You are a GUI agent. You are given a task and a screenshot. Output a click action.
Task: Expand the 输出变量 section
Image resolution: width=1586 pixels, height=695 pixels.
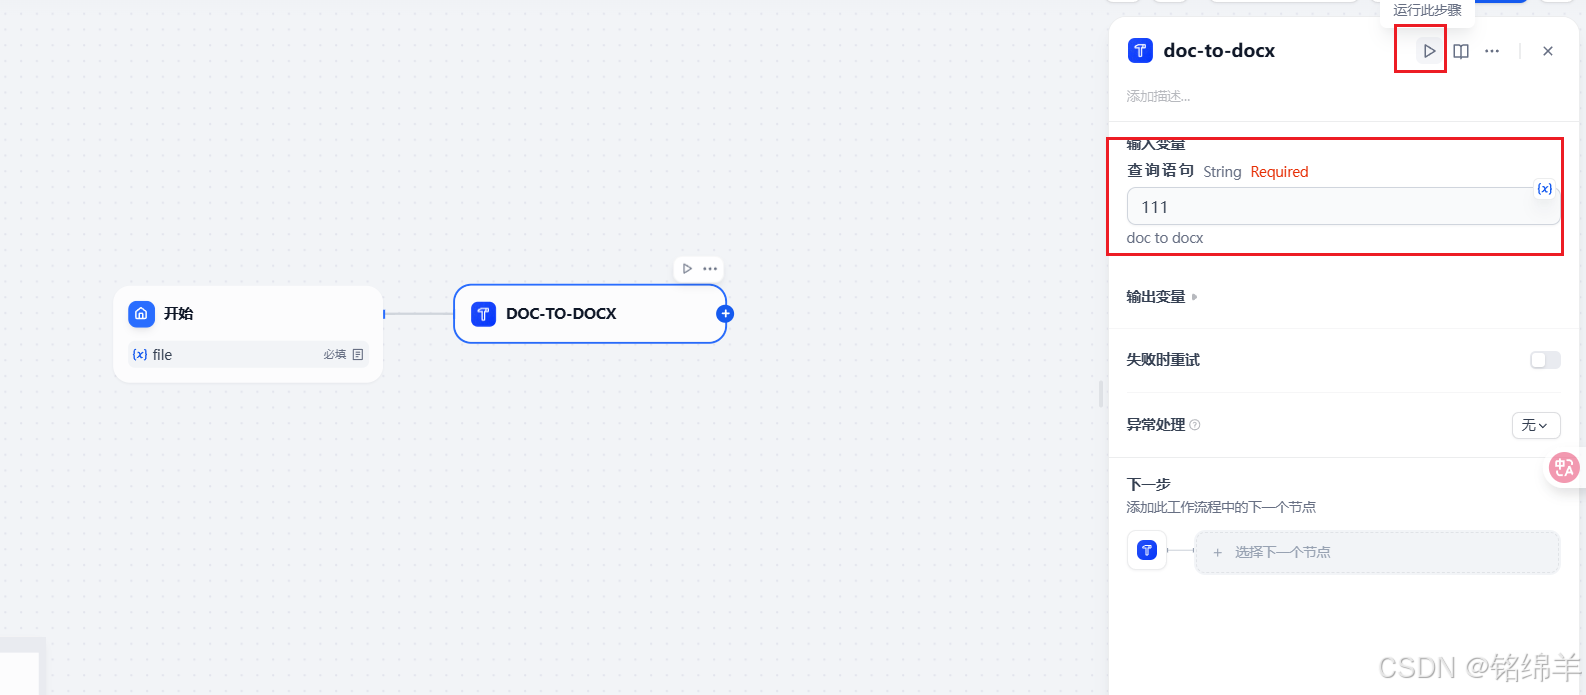coord(1162,297)
